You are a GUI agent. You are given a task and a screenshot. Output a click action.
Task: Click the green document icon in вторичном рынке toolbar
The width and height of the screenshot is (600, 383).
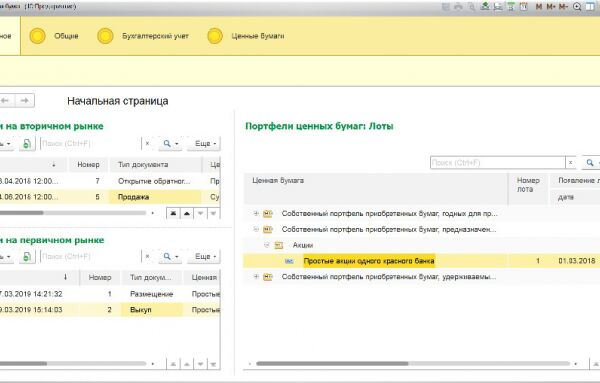[27, 144]
